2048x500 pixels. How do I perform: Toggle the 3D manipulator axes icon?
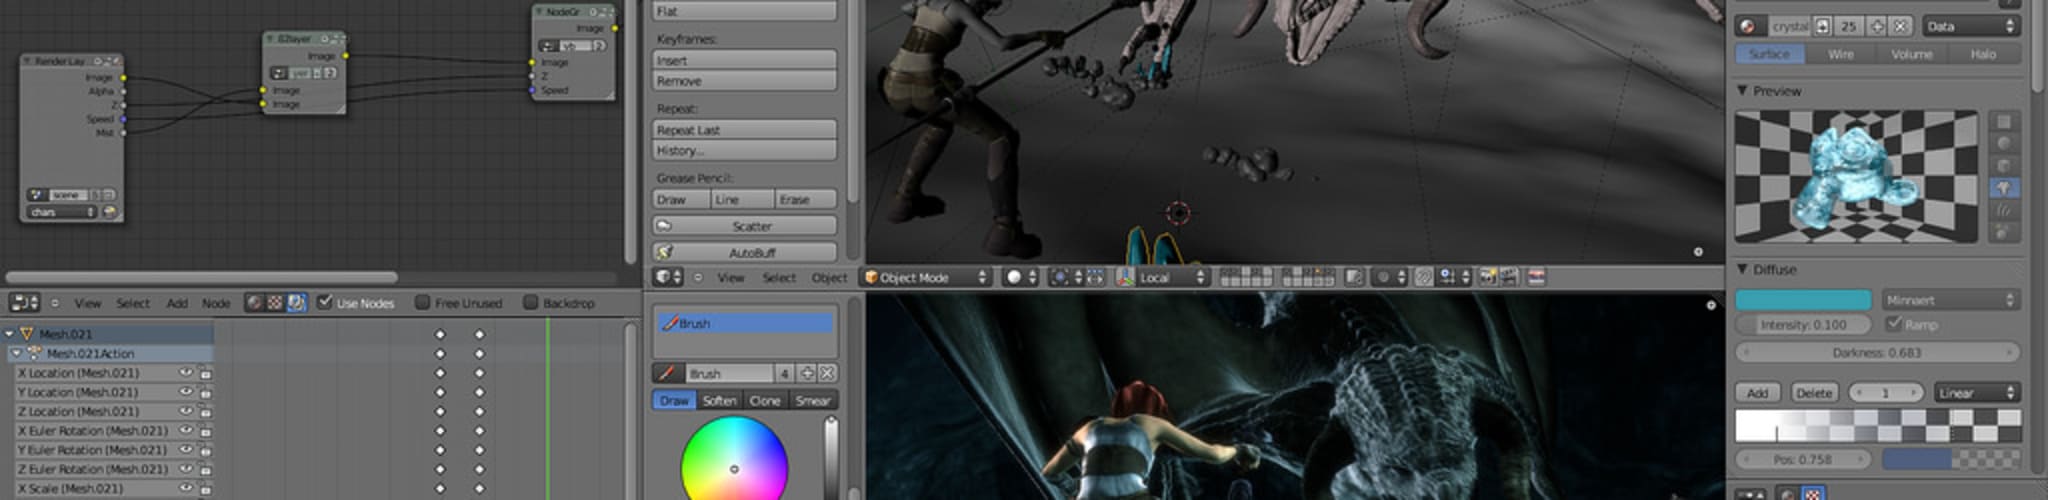point(1125,277)
